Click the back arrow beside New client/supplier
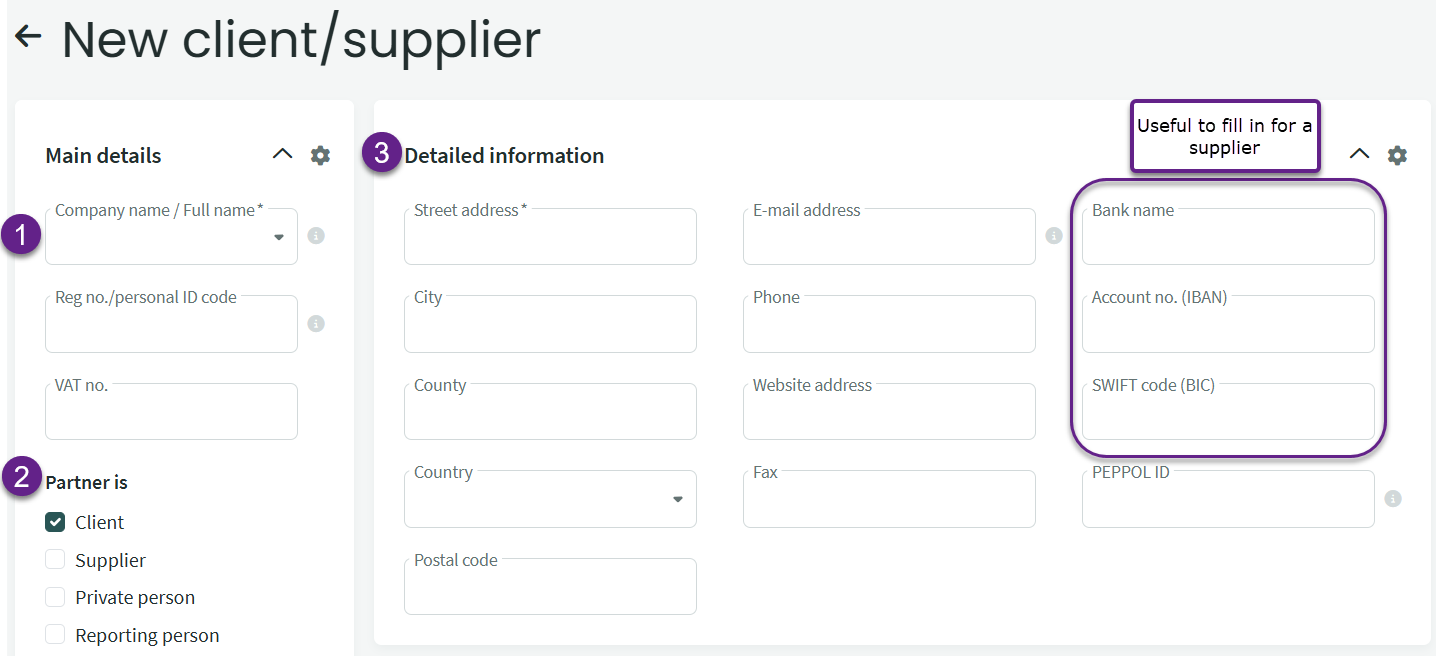The image size is (1436, 656). tap(28, 37)
